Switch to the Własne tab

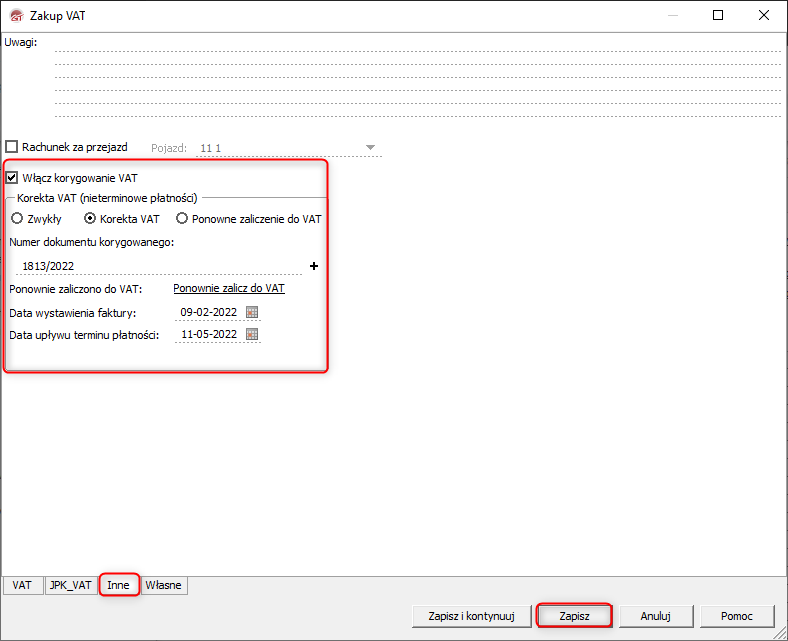[163, 585]
